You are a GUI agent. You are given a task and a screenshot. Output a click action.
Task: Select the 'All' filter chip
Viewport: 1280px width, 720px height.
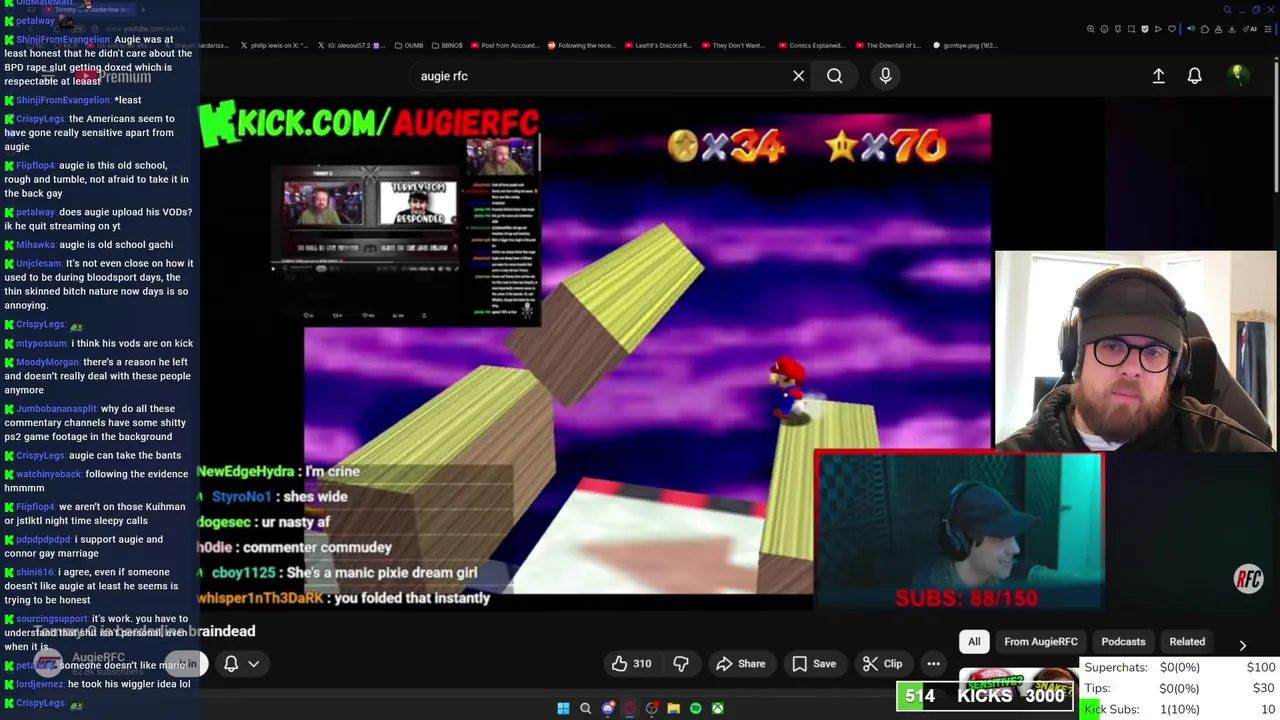pos(974,642)
